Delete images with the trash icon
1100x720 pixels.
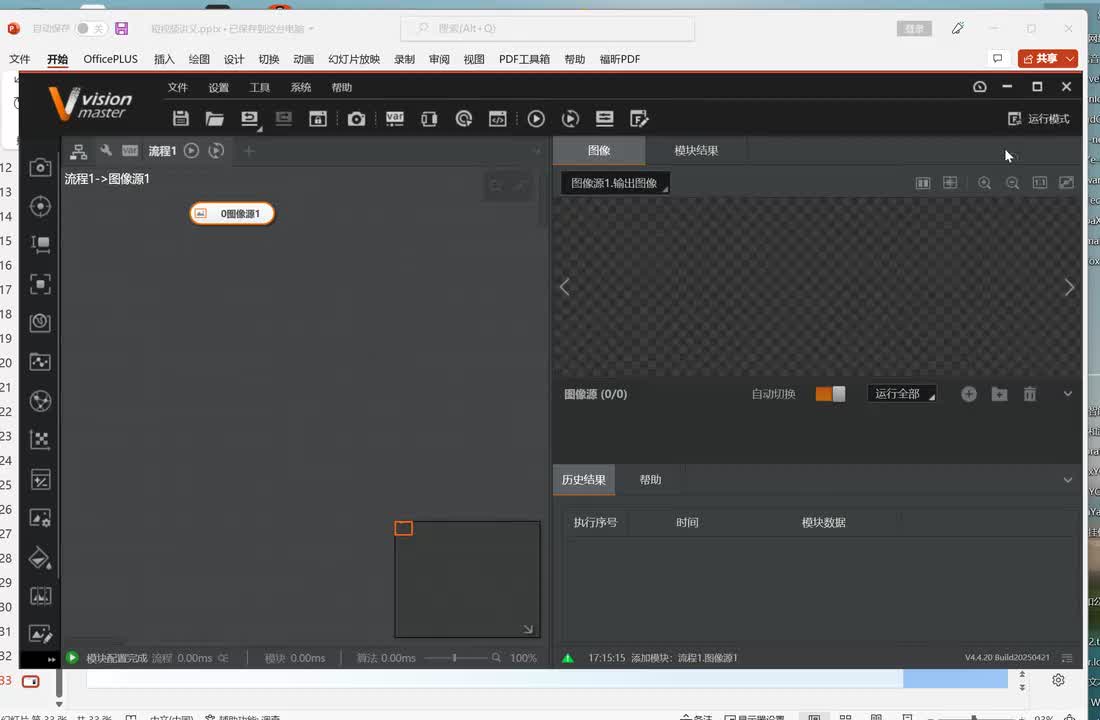pyautogui.click(x=1030, y=394)
